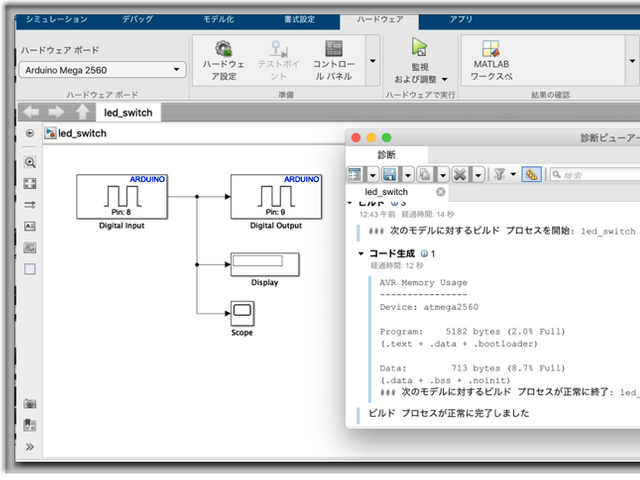Select the Digital Output block

(276, 197)
